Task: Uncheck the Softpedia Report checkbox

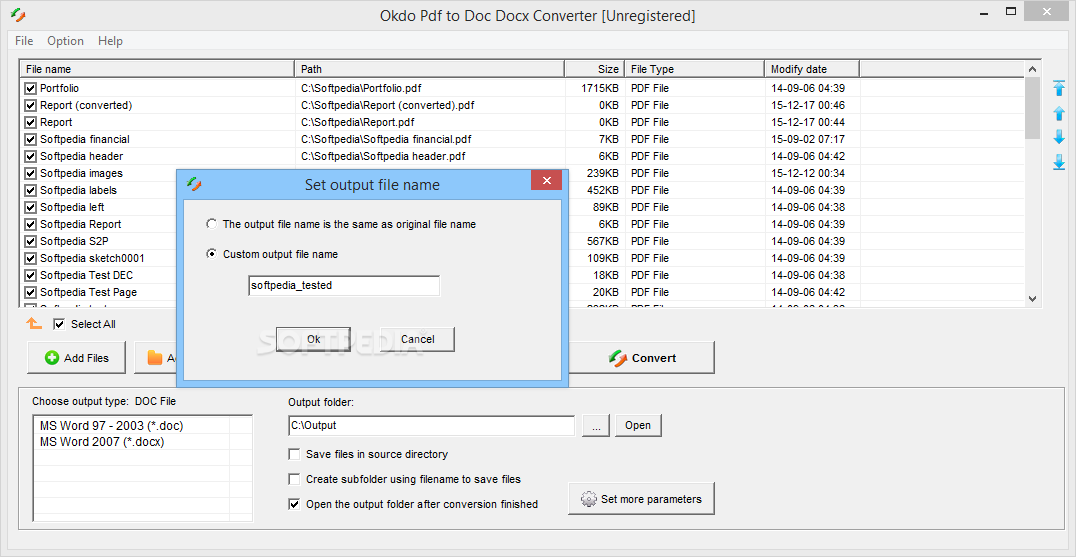Action: [30, 224]
